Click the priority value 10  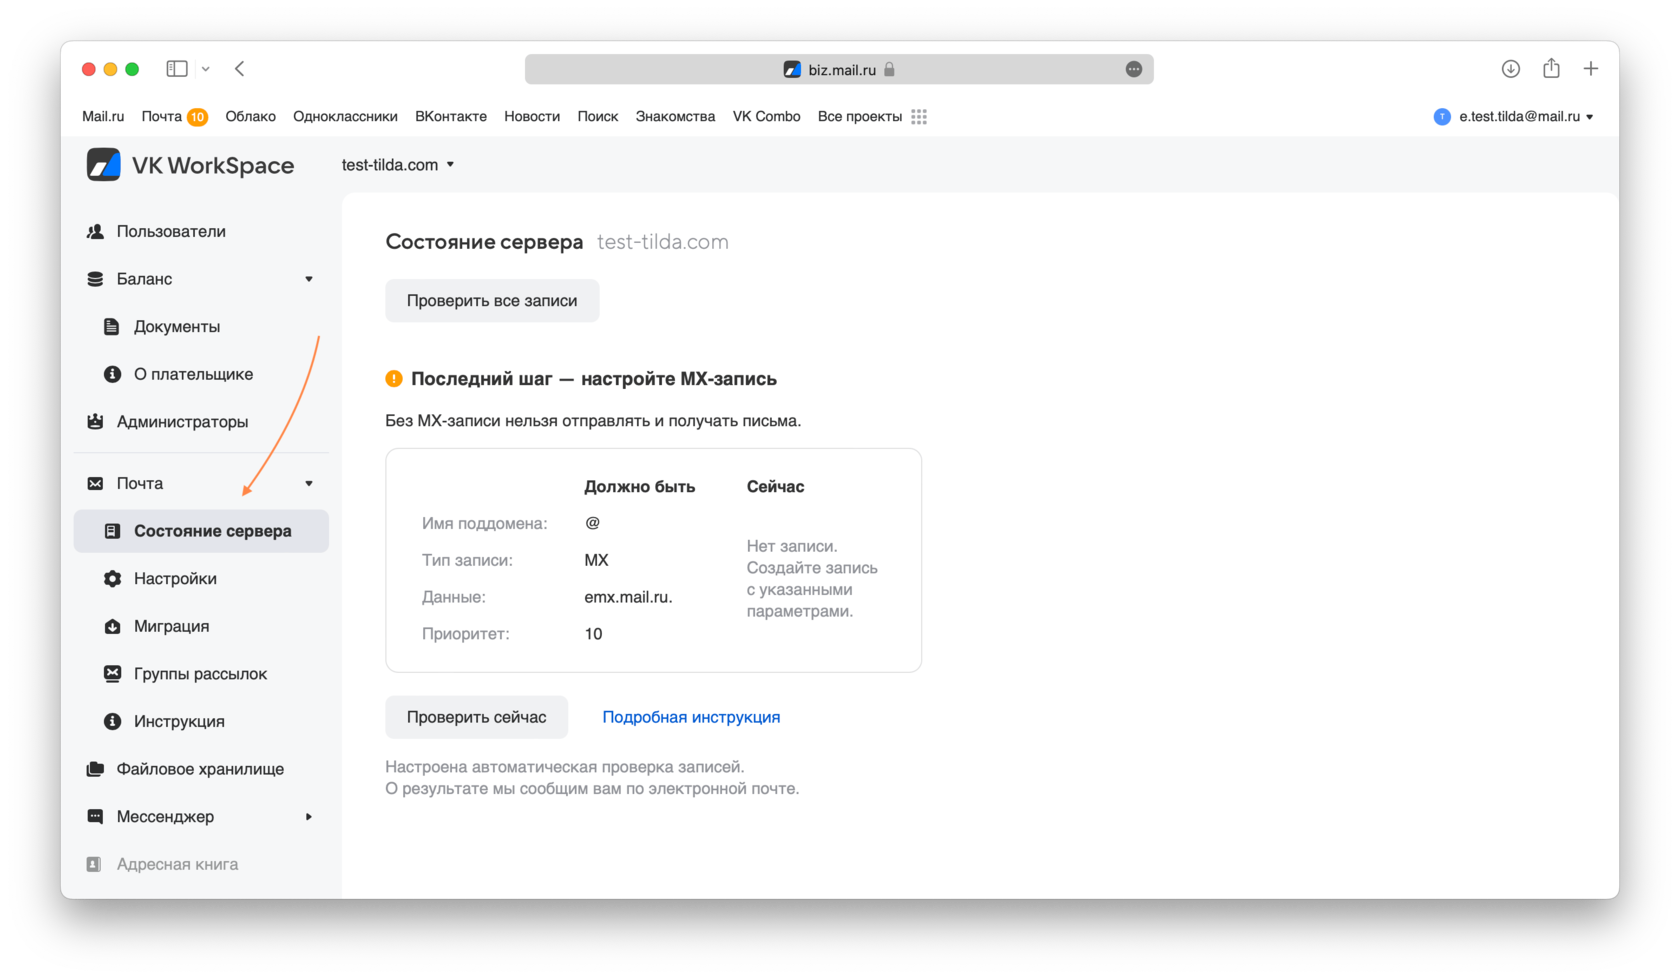coord(593,634)
